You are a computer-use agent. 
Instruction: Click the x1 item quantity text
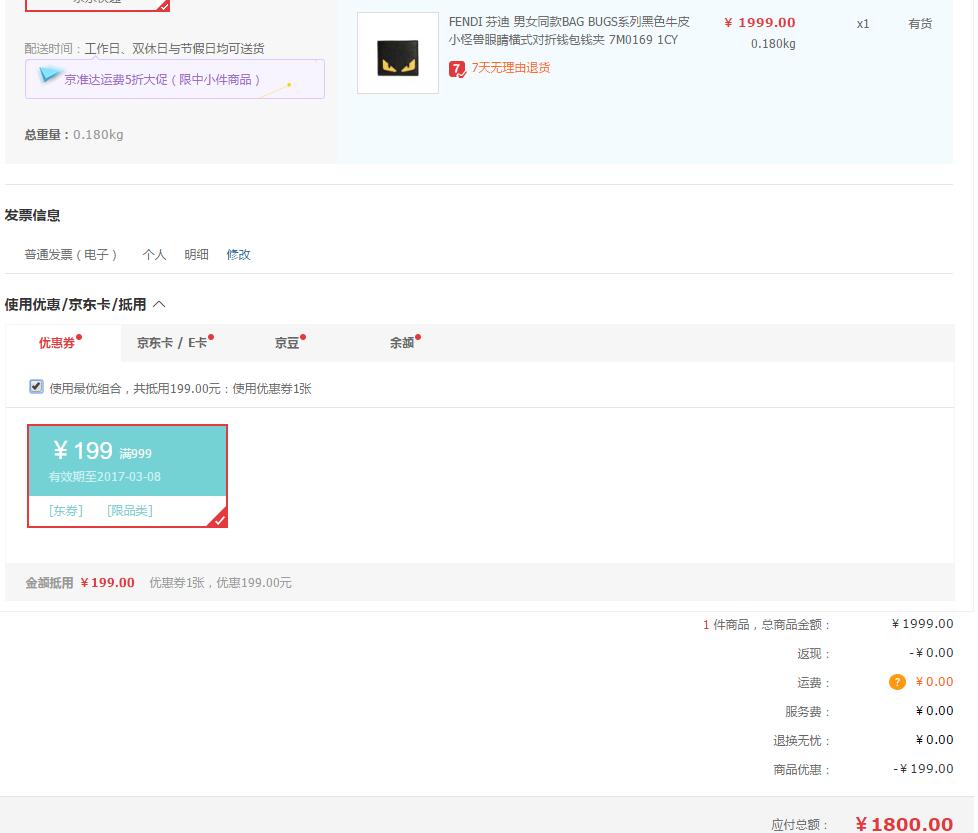pyautogui.click(x=863, y=24)
